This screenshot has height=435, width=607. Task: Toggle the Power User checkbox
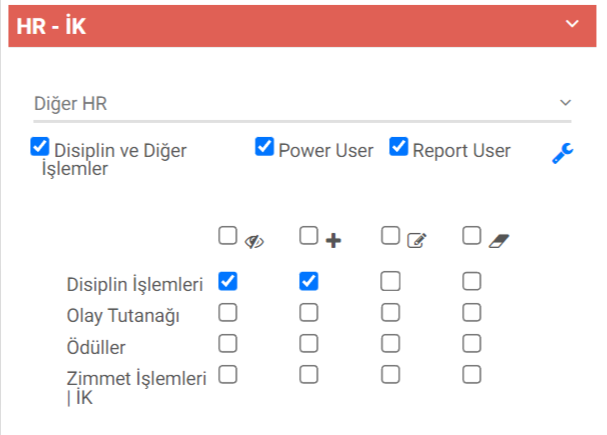(264, 148)
